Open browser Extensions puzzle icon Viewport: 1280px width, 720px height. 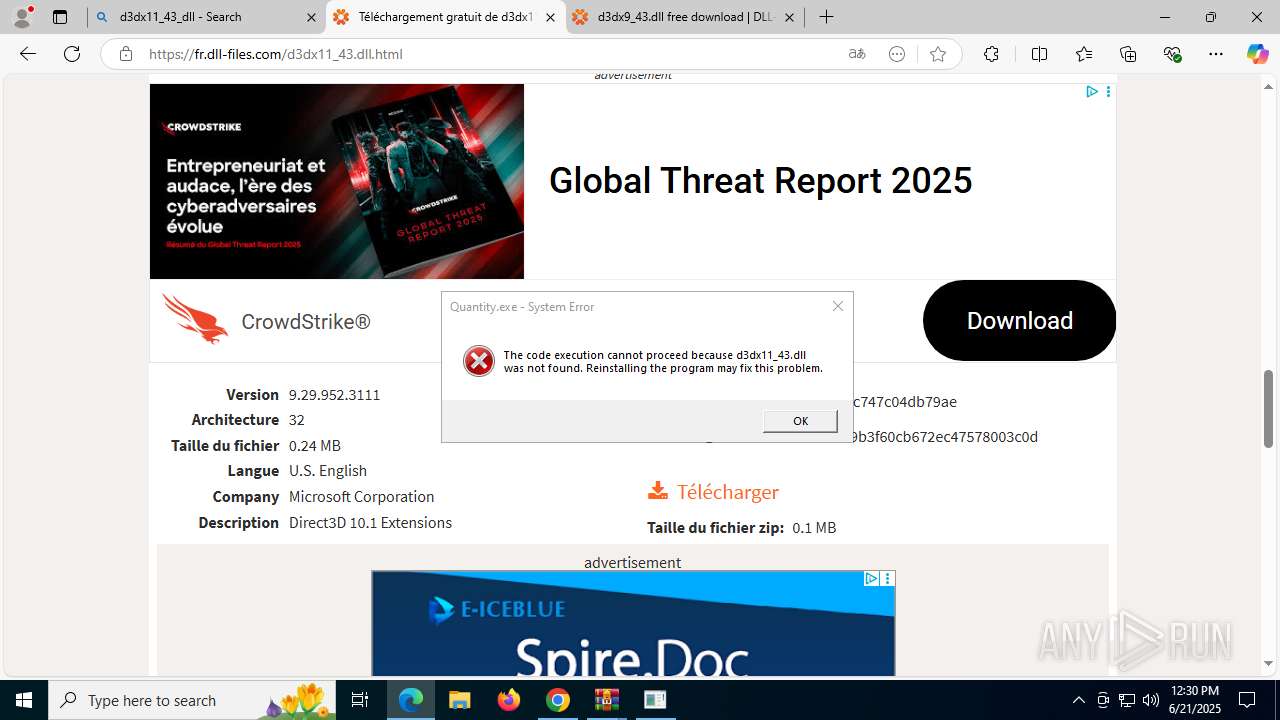pos(991,54)
